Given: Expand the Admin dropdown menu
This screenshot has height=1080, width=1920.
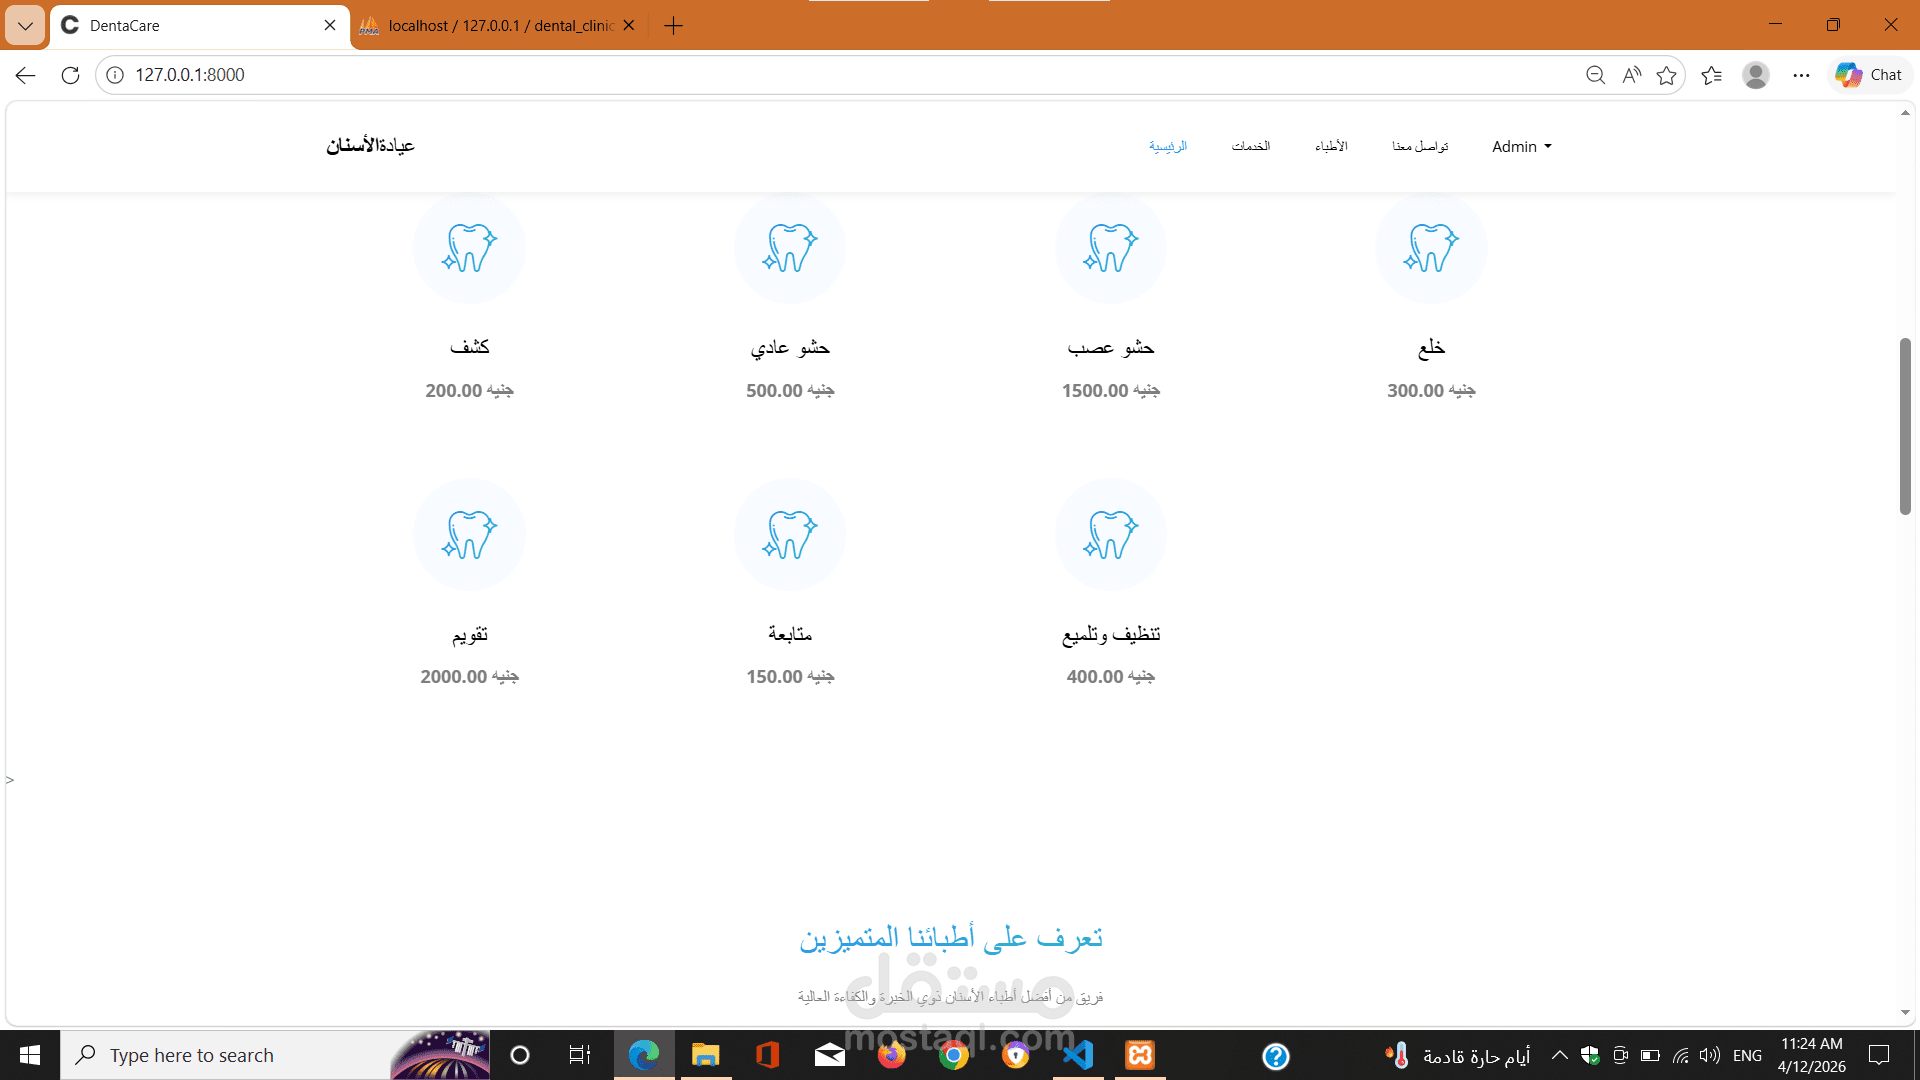Looking at the screenshot, I should point(1521,147).
